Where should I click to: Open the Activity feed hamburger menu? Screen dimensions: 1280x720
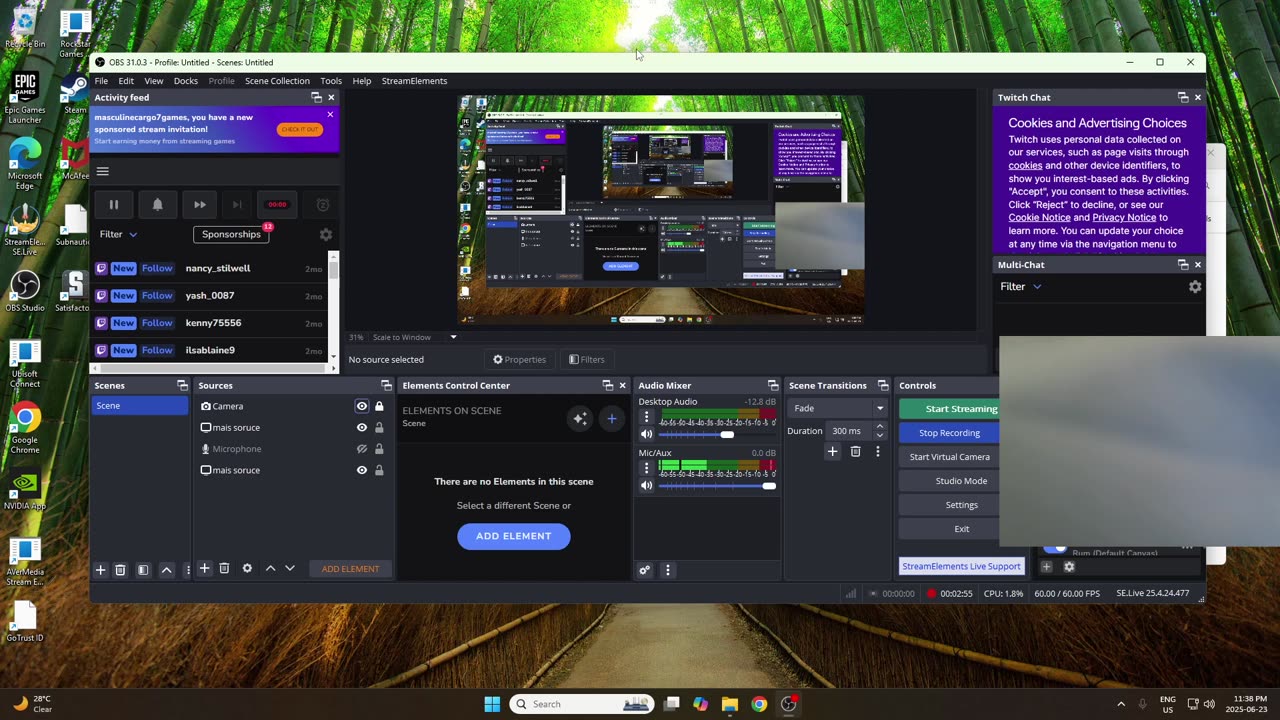point(102,171)
